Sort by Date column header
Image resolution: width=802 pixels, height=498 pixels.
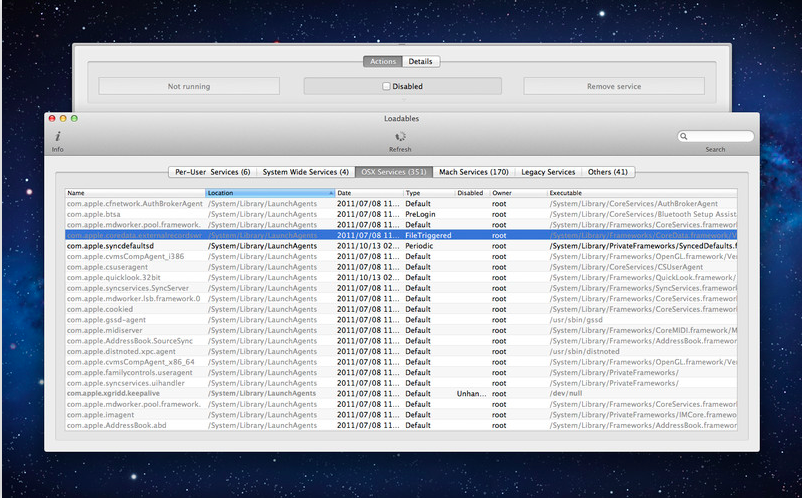point(369,193)
